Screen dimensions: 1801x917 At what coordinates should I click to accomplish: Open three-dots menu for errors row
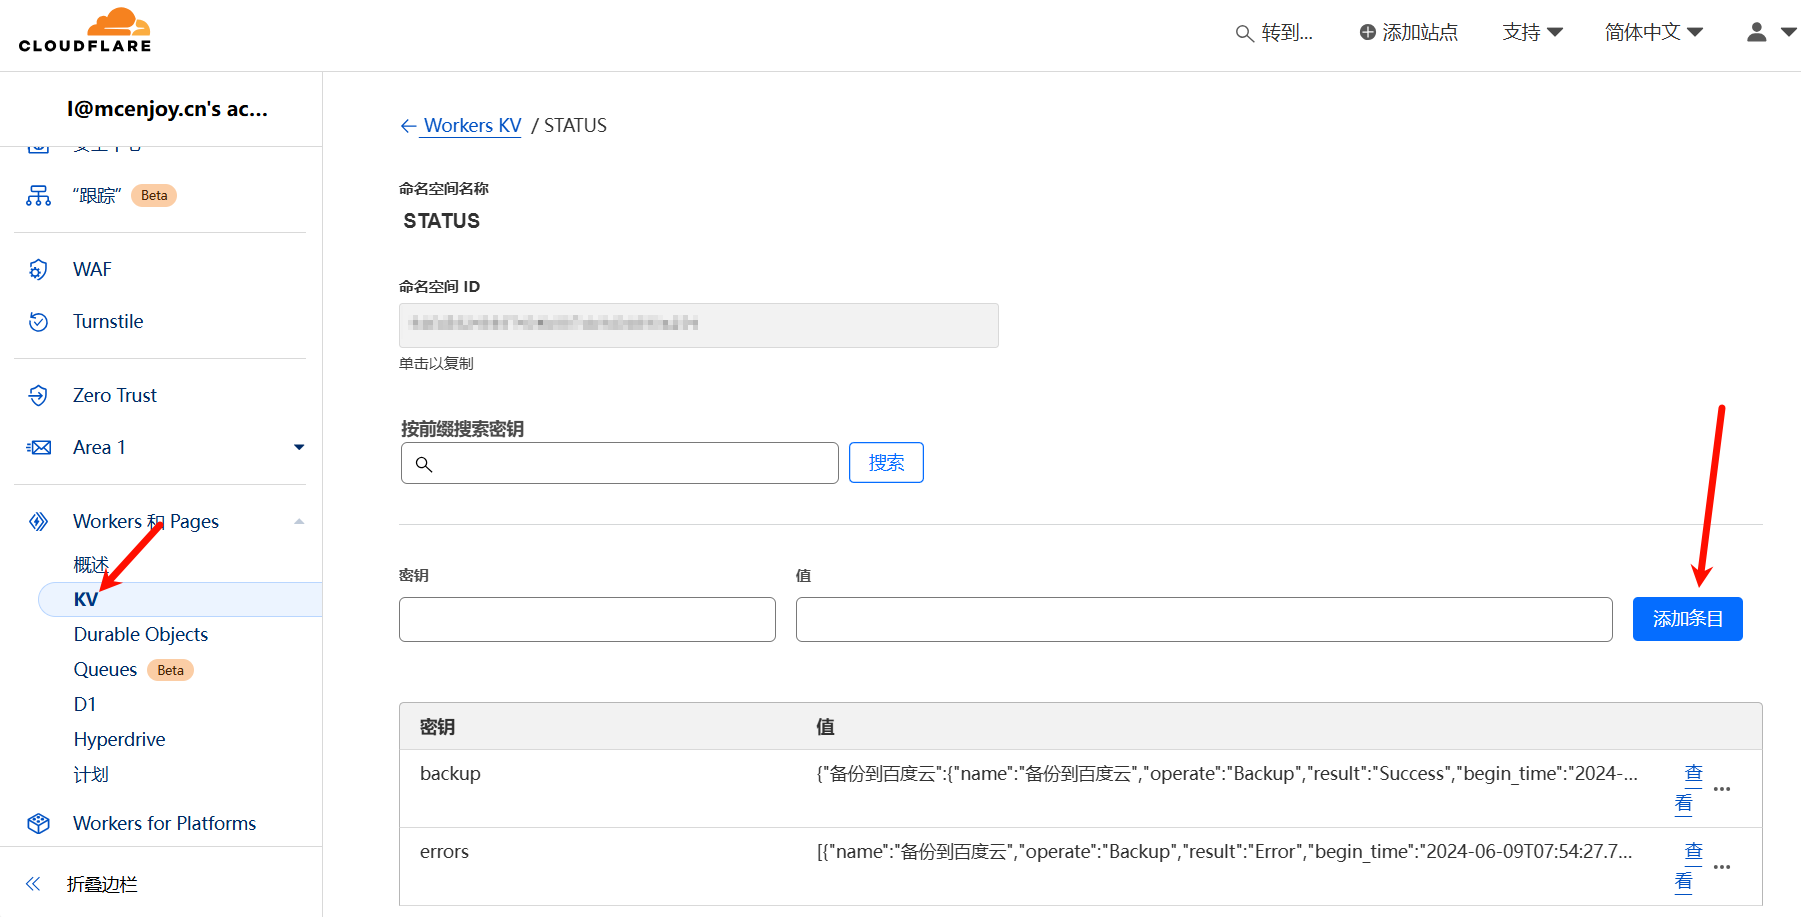tap(1722, 867)
